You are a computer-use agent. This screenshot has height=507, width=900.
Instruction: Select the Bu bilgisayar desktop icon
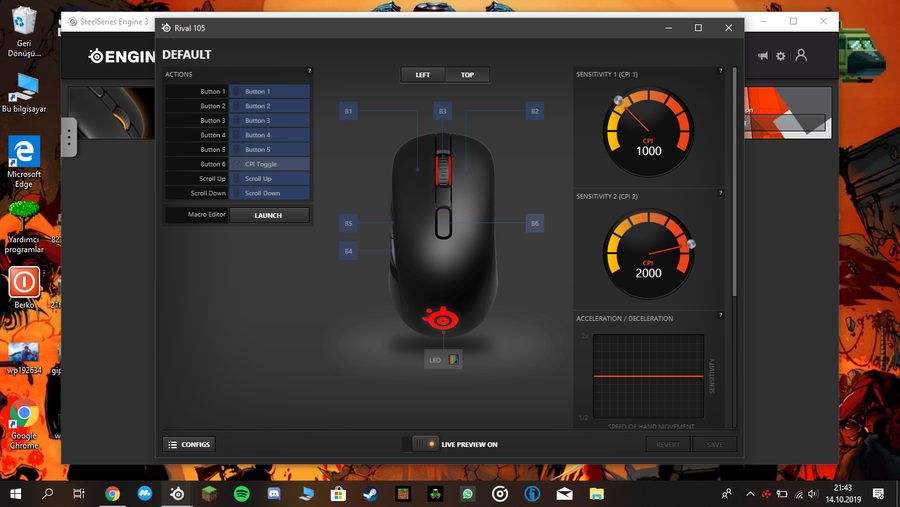coord(24,93)
